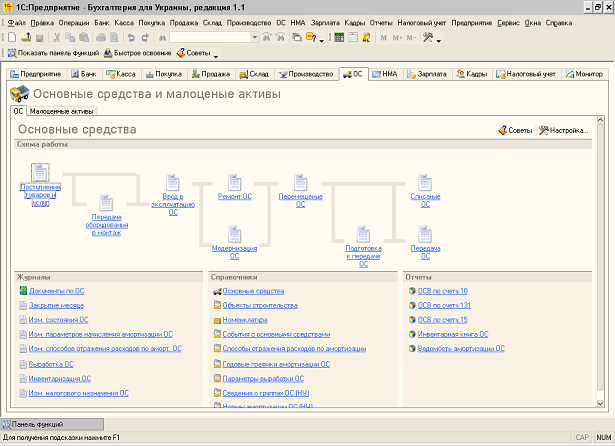Expand the help icon dropdown arrow

(322, 40)
